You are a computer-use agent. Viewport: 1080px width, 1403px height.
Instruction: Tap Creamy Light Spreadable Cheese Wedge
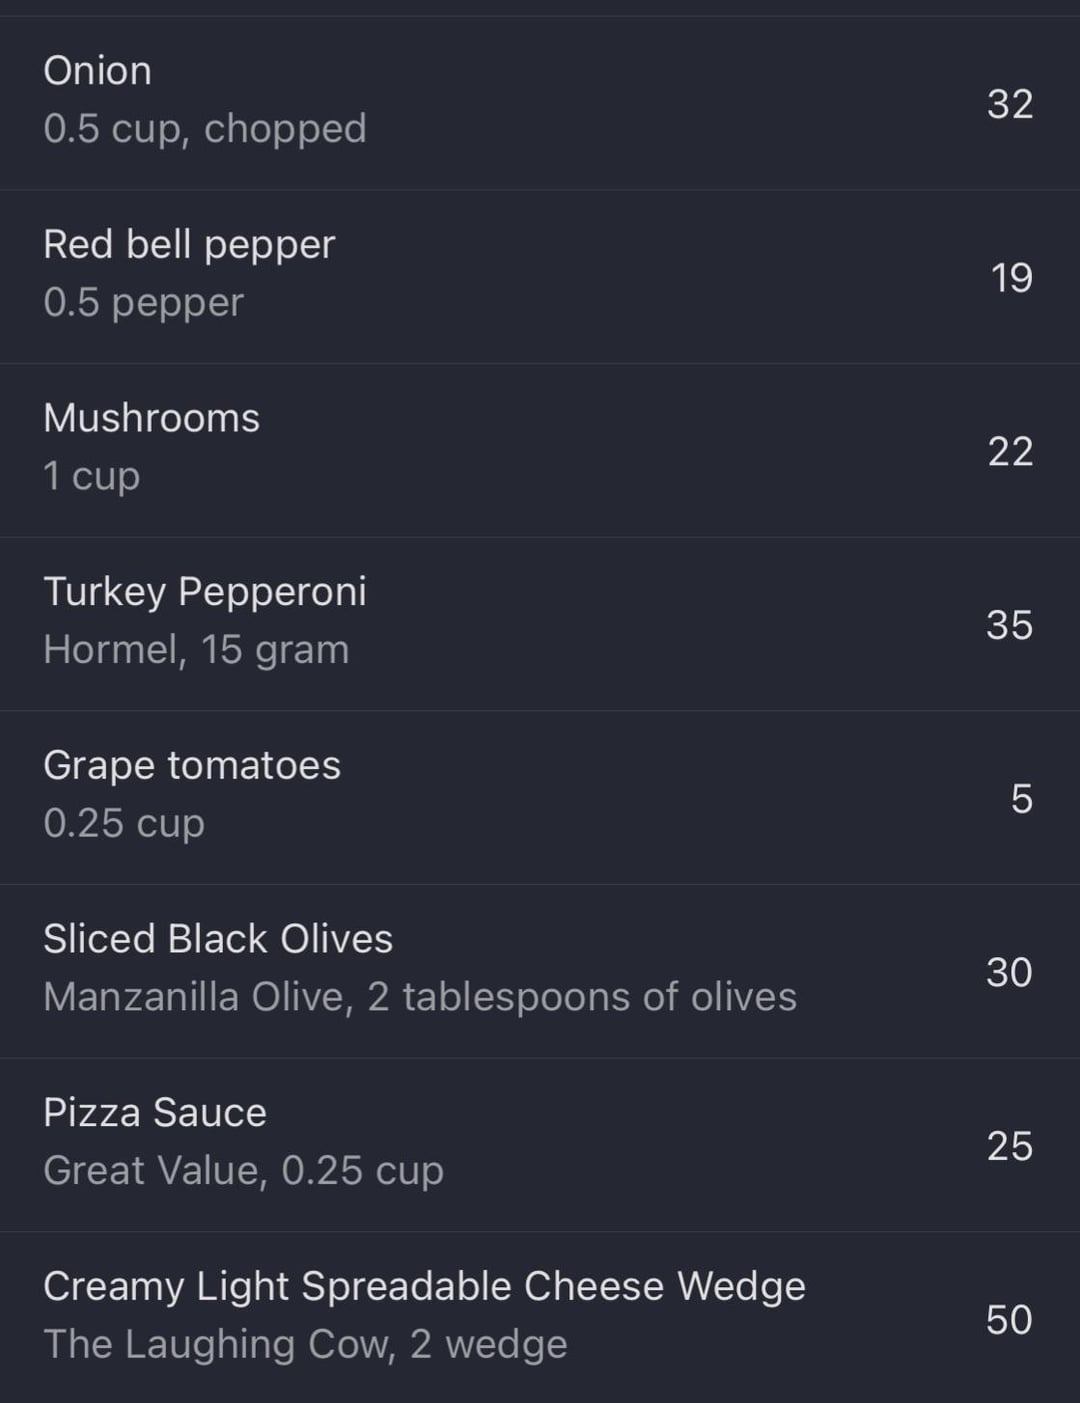coord(540,1318)
